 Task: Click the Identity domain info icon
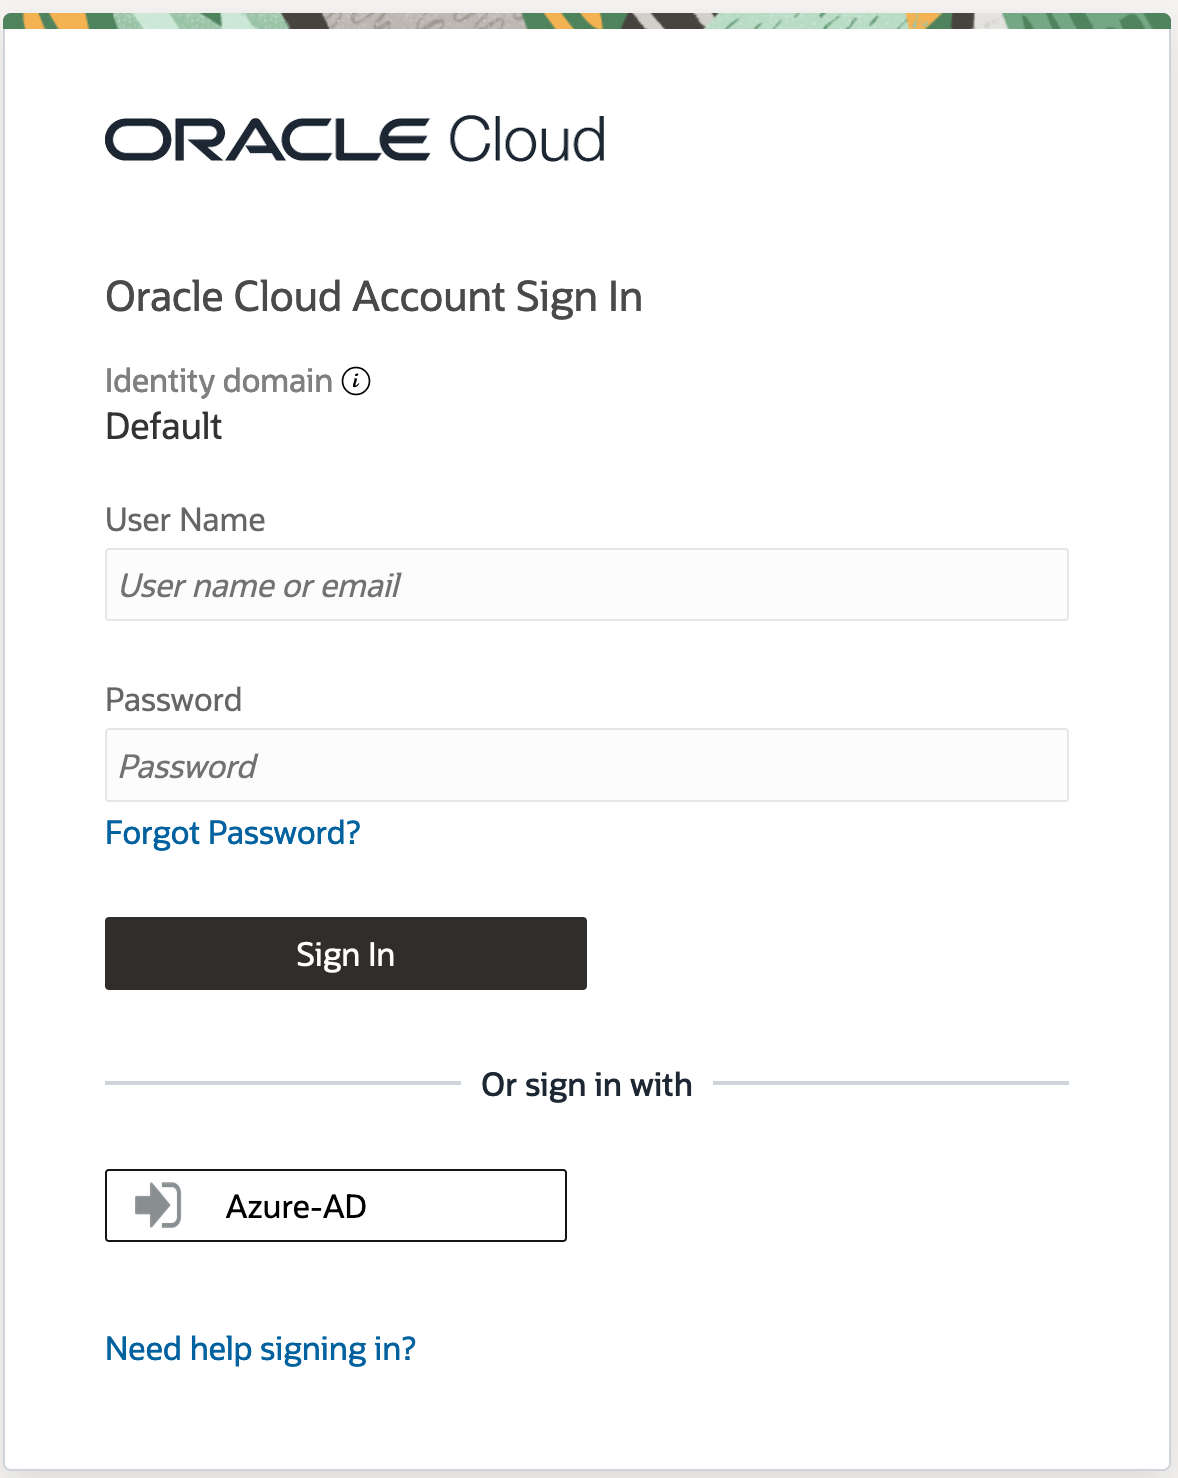pyautogui.click(x=356, y=381)
